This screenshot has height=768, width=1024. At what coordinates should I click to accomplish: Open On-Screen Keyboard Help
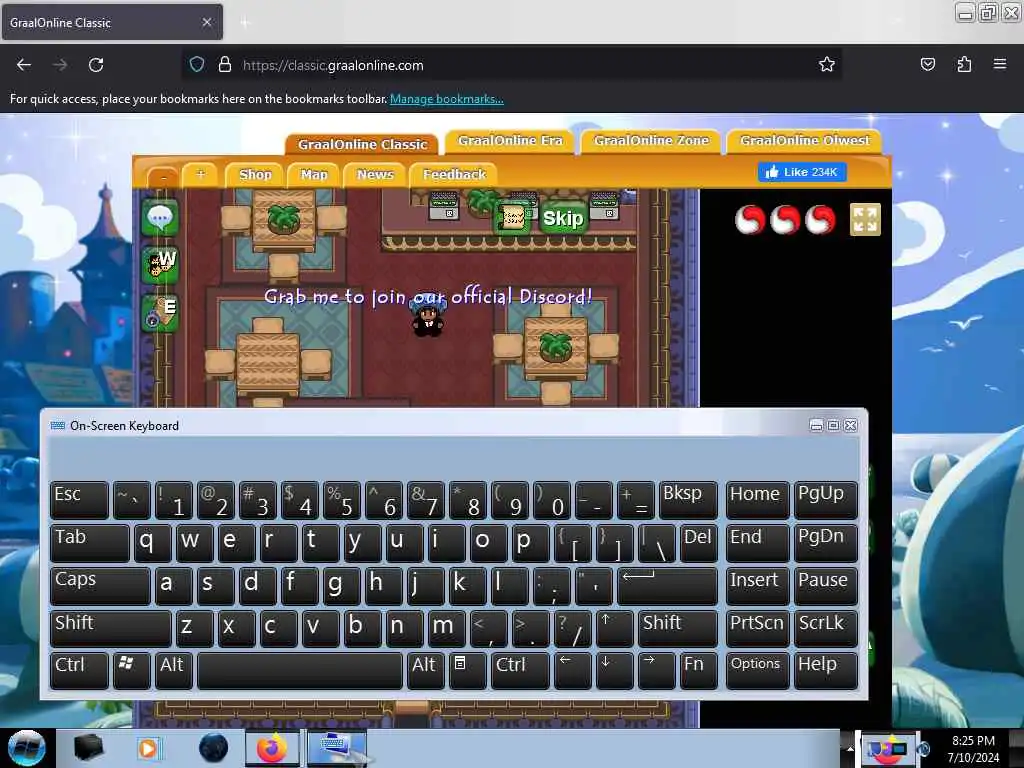(825, 671)
